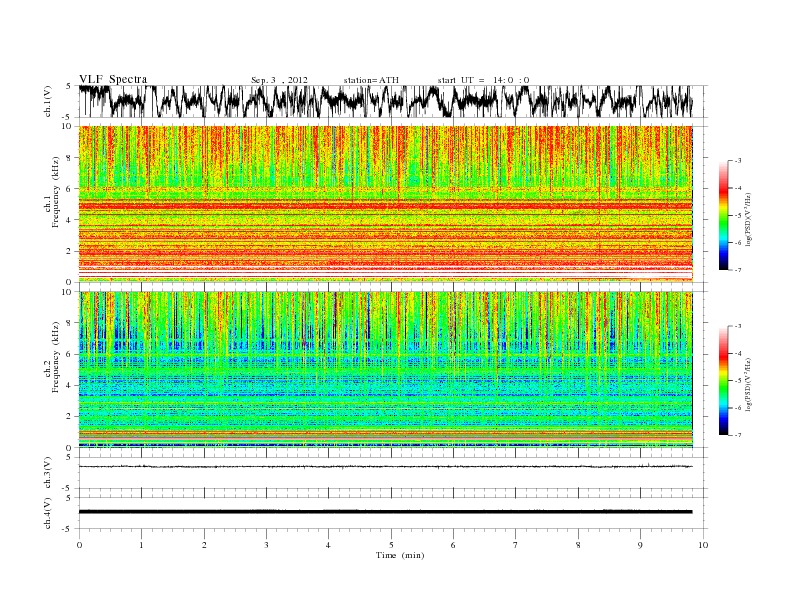Click the "-3" label on ch.1 color bar
The width and height of the screenshot is (792, 612).
coord(738,161)
